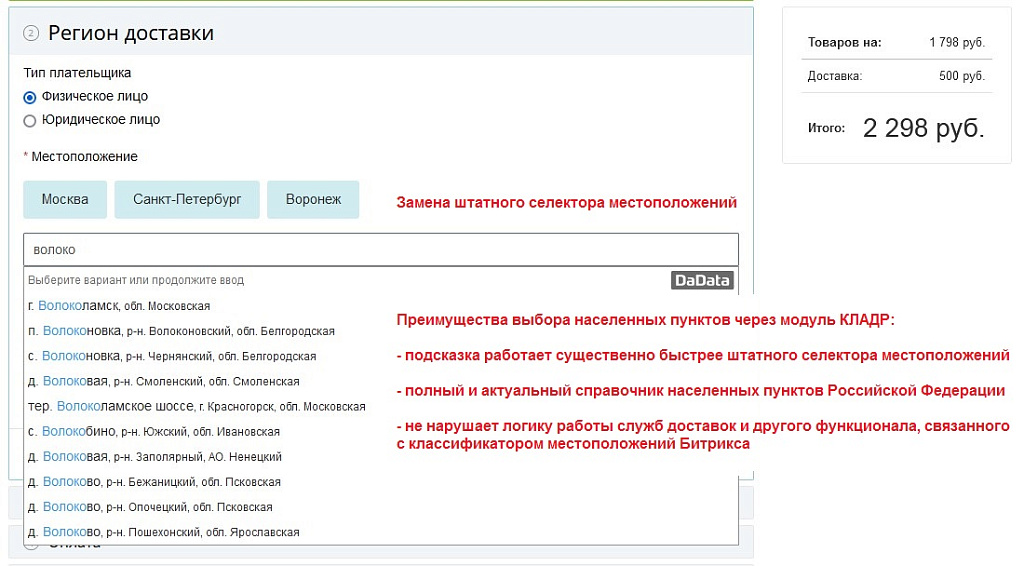The image size is (1024, 566).
Task: Click the step 2 circle icon
Action: coord(31,34)
